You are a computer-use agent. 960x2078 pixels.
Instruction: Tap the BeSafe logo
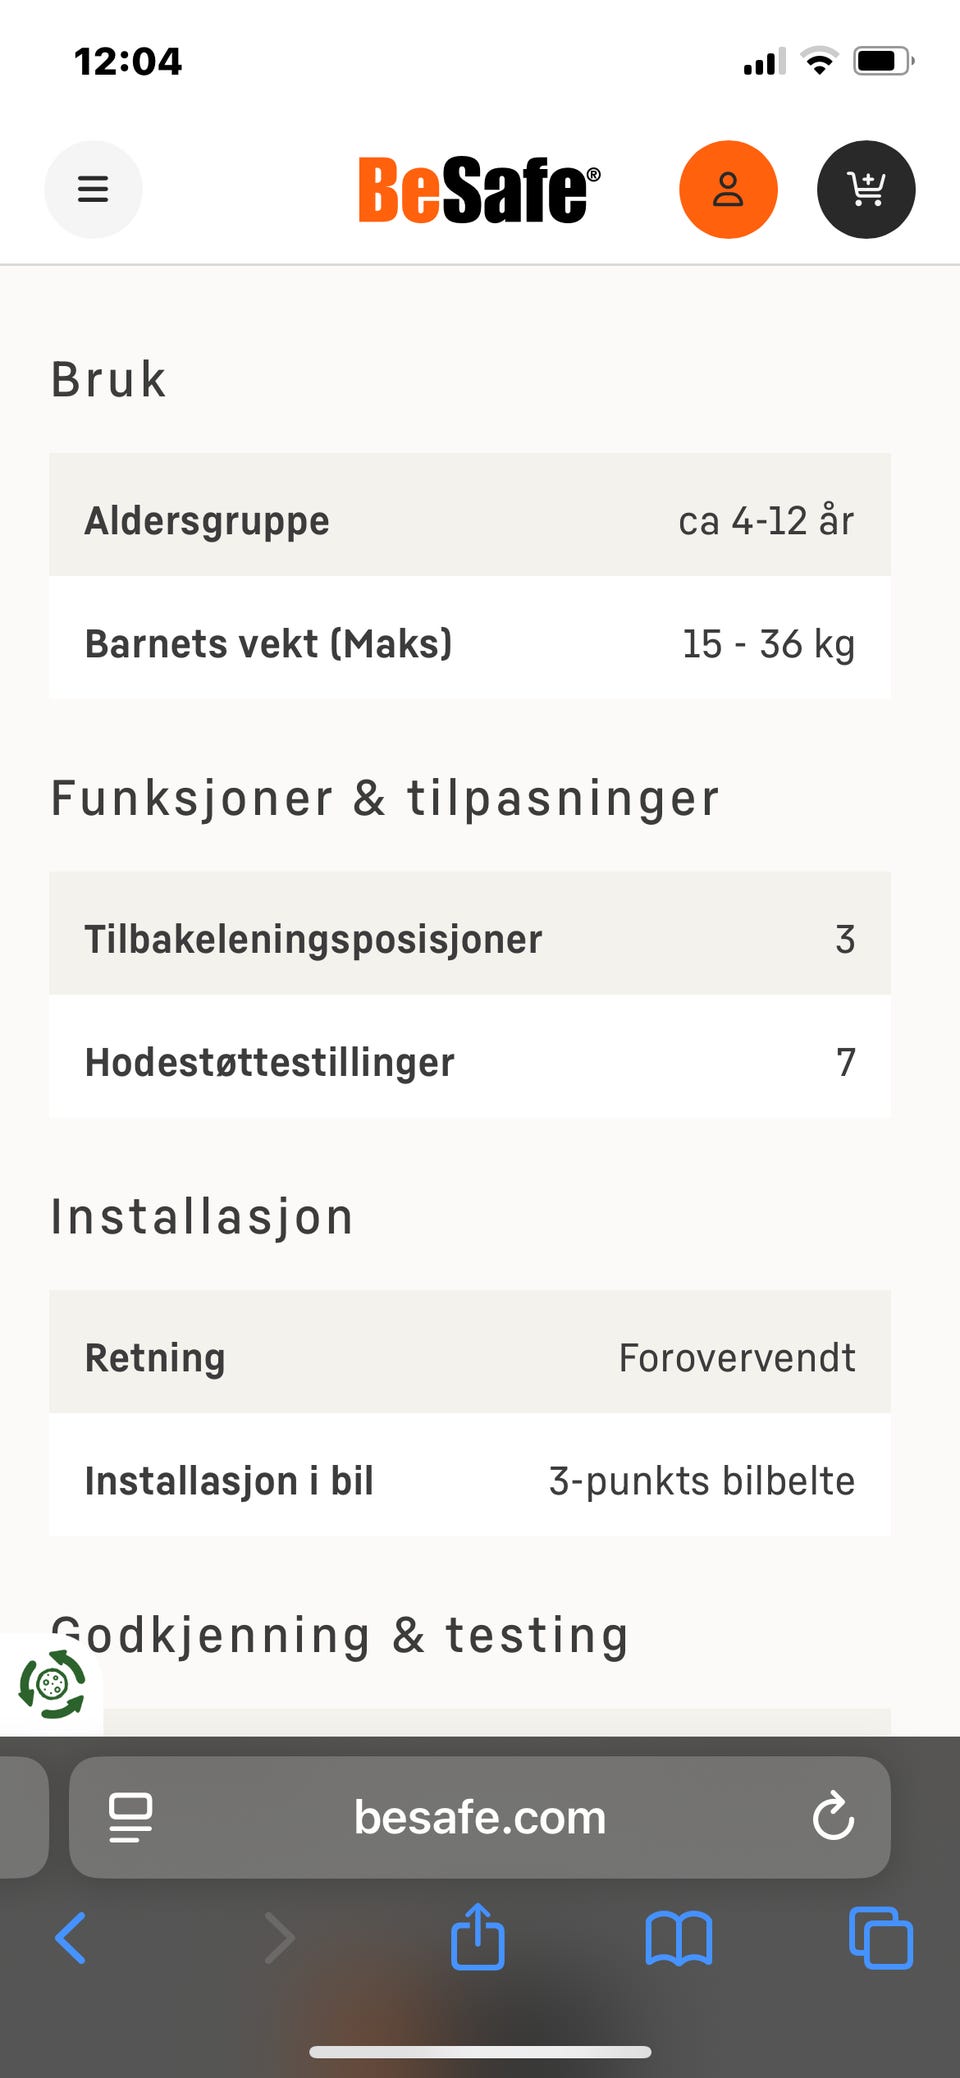pyautogui.click(x=479, y=189)
